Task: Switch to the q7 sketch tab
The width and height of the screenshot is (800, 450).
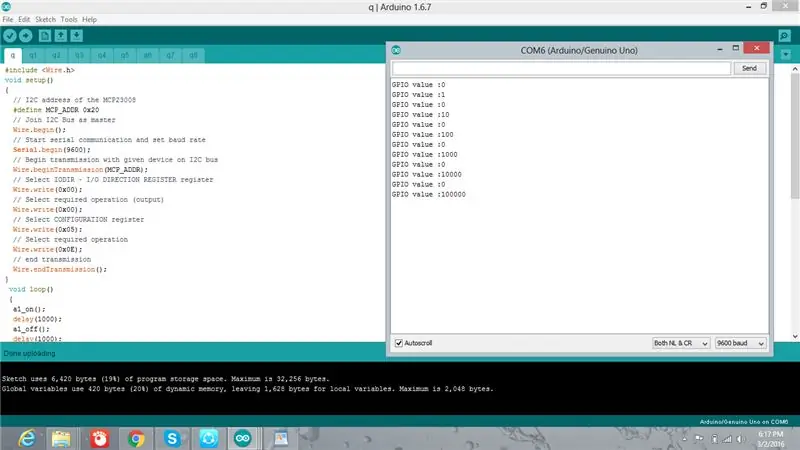Action: click(170, 55)
